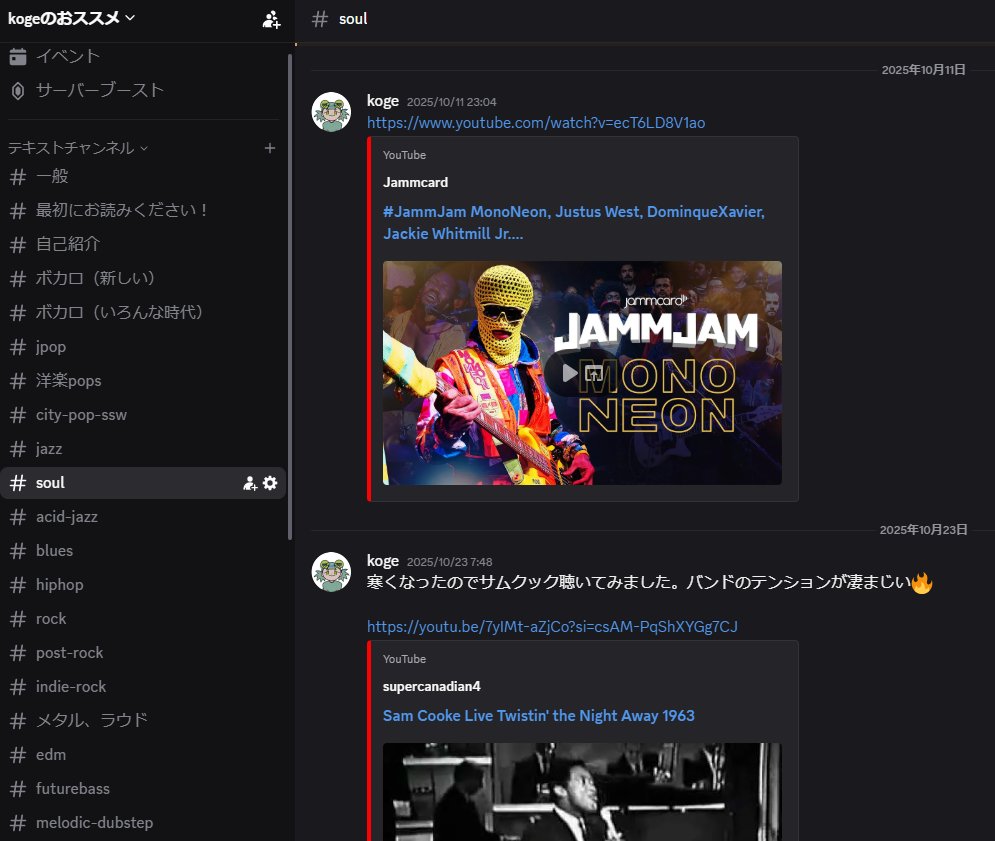
Task: Click the invite icon beside soul channel
Action: (249, 483)
